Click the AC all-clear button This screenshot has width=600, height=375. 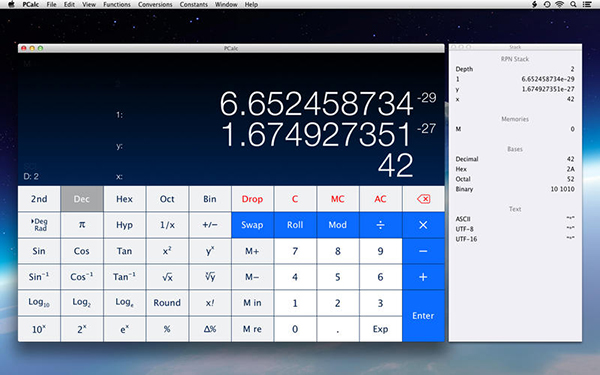380,199
